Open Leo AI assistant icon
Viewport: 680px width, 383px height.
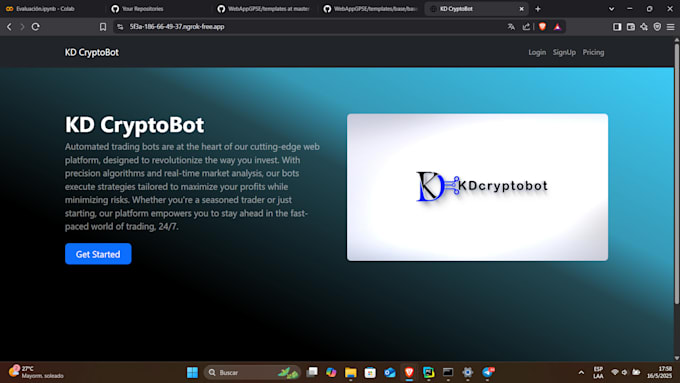(x=644, y=27)
